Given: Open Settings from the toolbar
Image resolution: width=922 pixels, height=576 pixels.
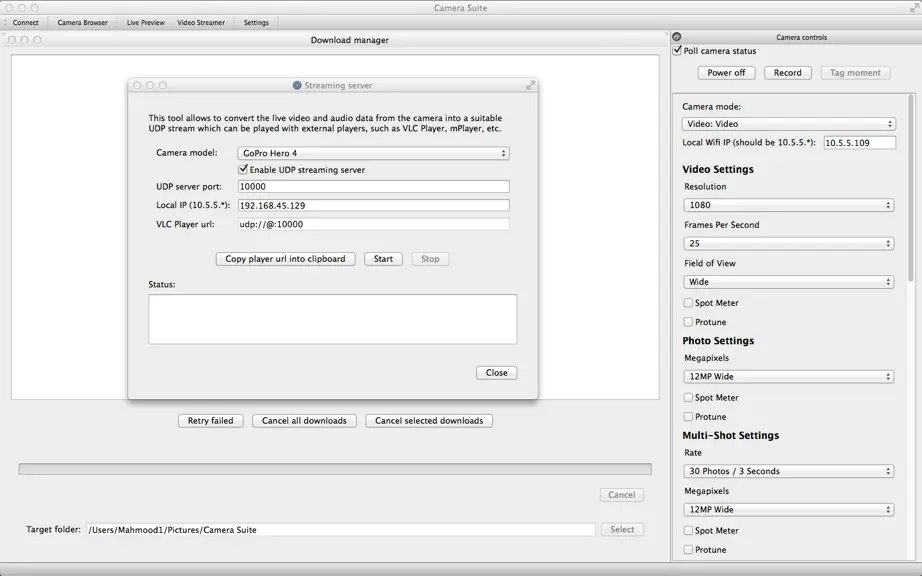Looking at the screenshot, I should click(x=256, y=22).
